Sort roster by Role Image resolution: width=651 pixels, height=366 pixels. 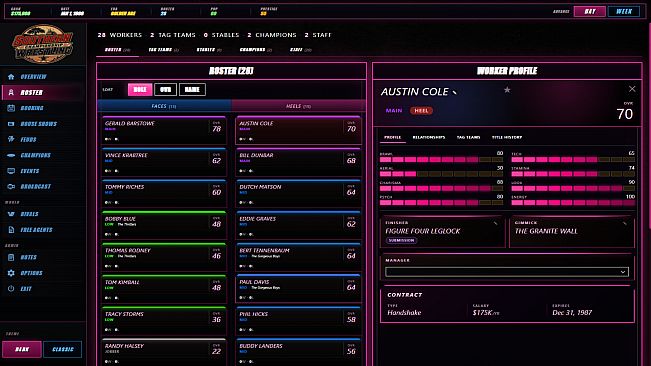140,90
